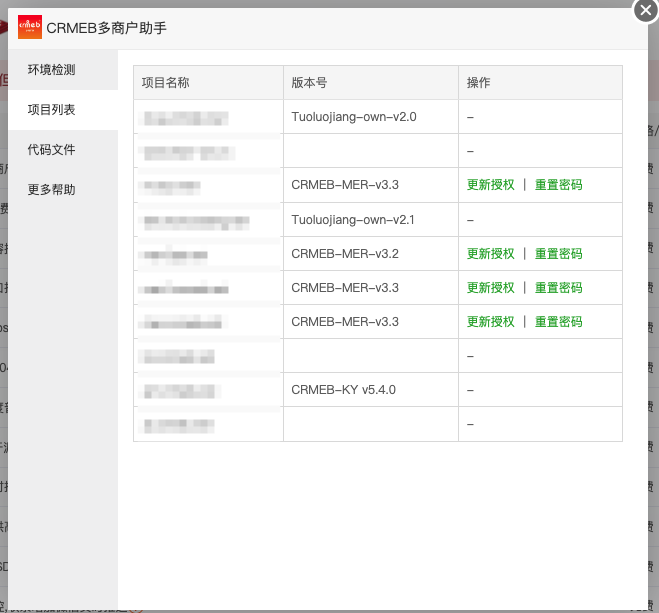Select the 项目列表 tab
The height and width of the screenshot is (613, 659).
(63, 110)
